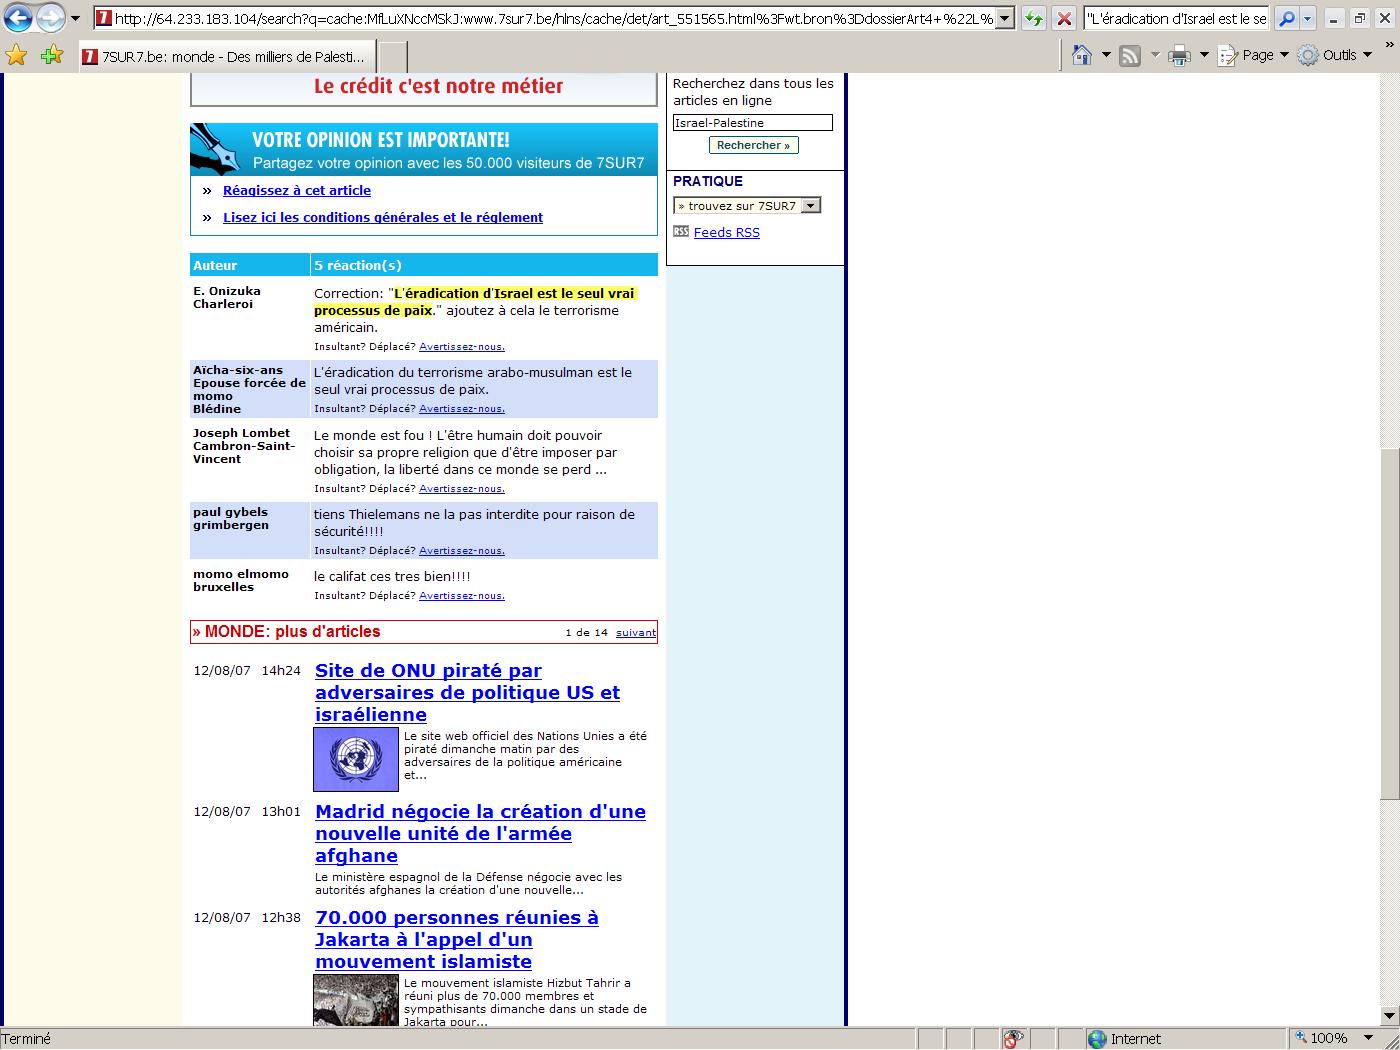Image resolution: width=1400 pixels, height=1050 pixels.
Task: Open 'Lisez ici les conditions générales' link
Action: pos(382,217)
